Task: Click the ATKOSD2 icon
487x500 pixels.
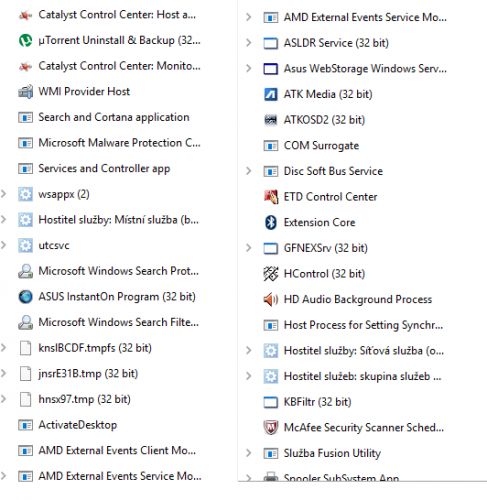Action: (271, 120)
